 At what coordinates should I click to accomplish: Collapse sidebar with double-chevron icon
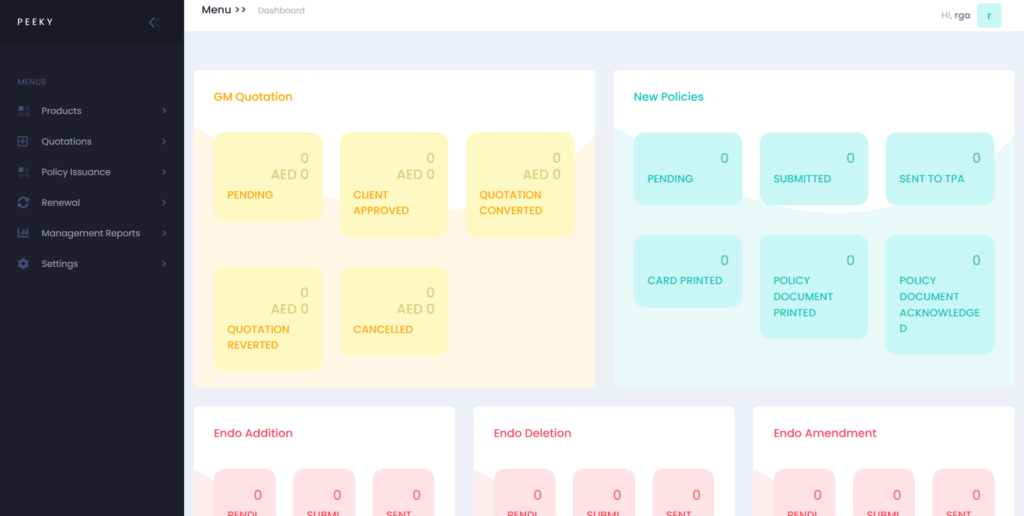click(x=153, y=22)
